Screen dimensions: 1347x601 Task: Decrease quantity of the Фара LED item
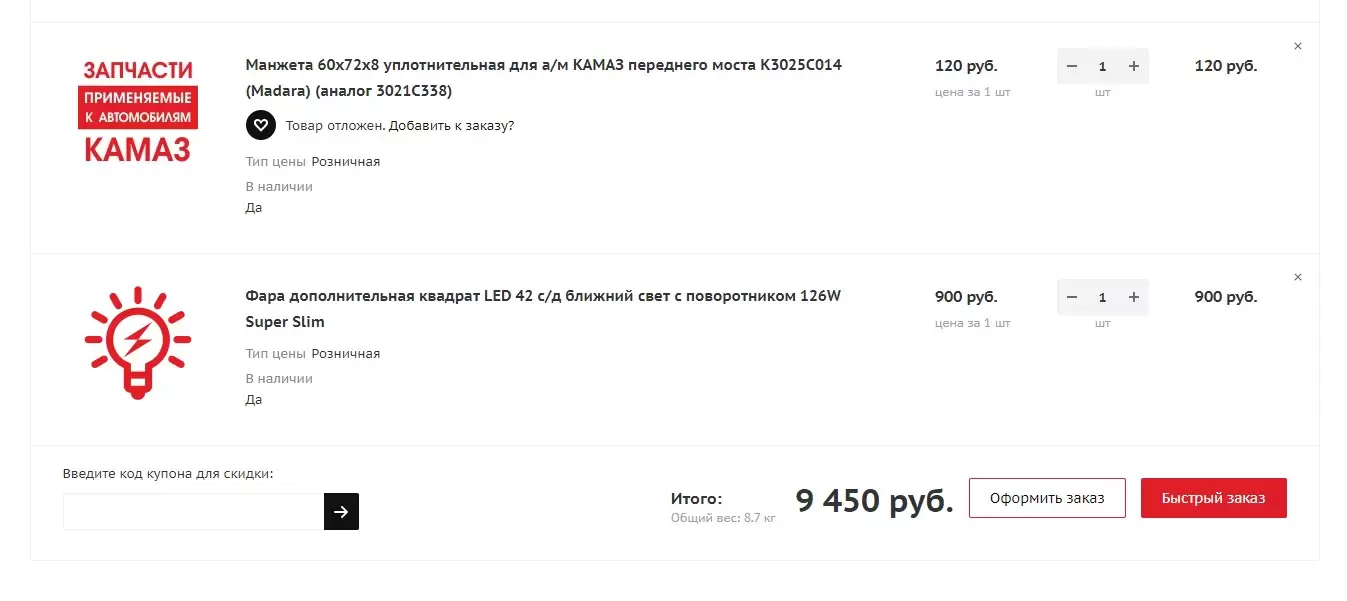1072,297
